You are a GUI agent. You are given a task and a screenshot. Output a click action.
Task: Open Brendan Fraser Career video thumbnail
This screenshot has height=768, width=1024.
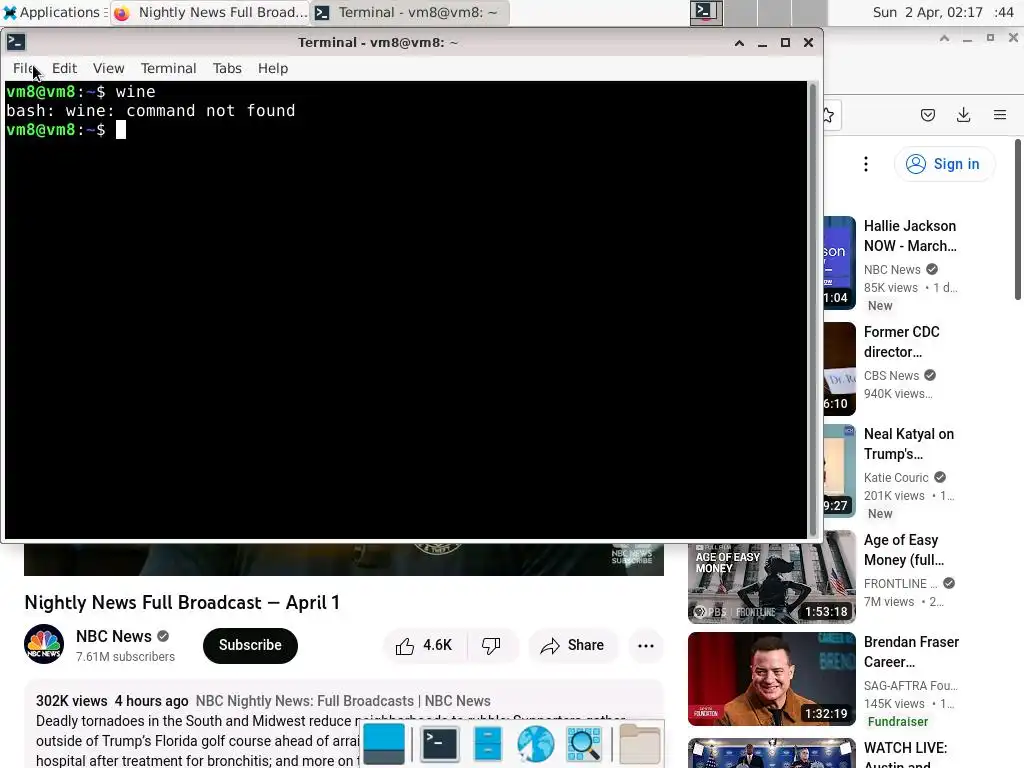point(771,679)
